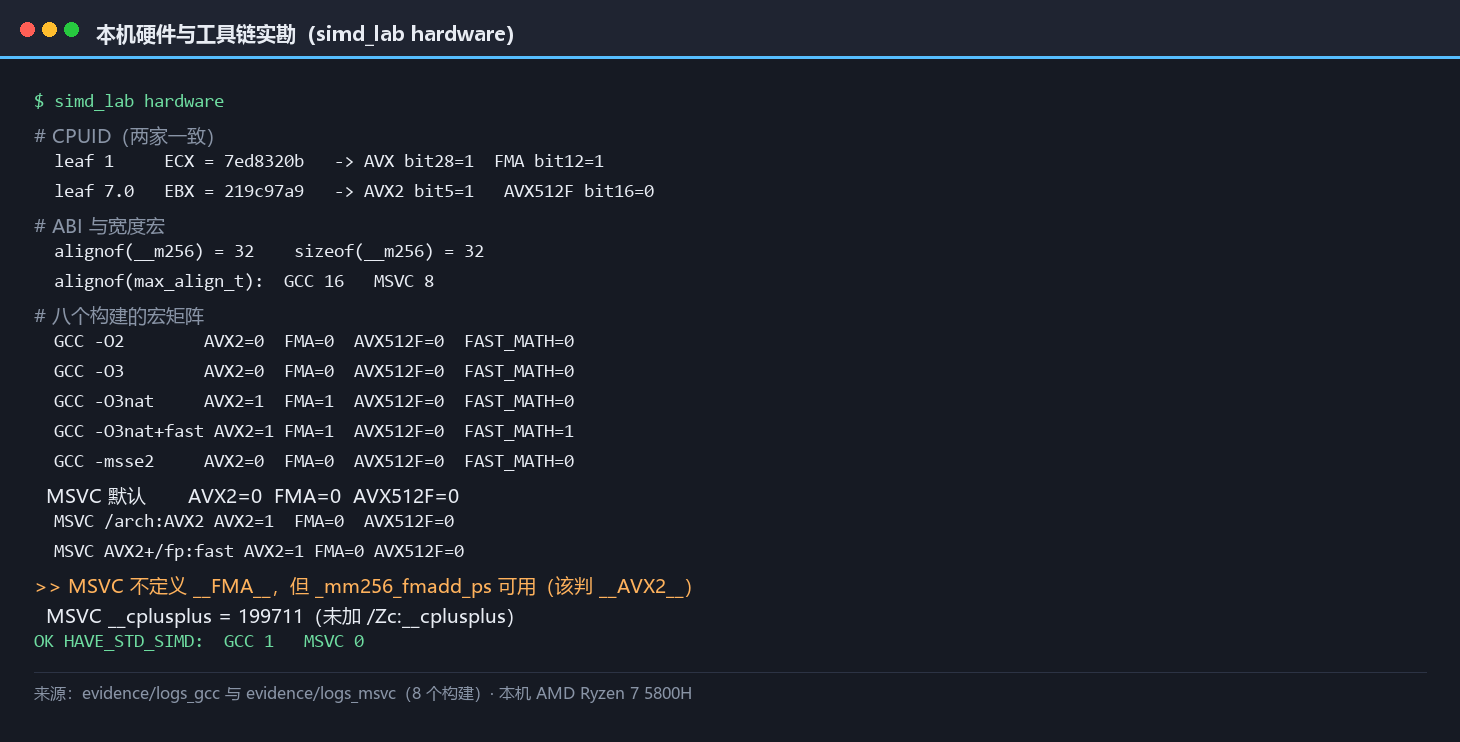Screen dimensions: 1460x742
Task: Select the "GCC -O2" build row
Action: click(314, 341)
